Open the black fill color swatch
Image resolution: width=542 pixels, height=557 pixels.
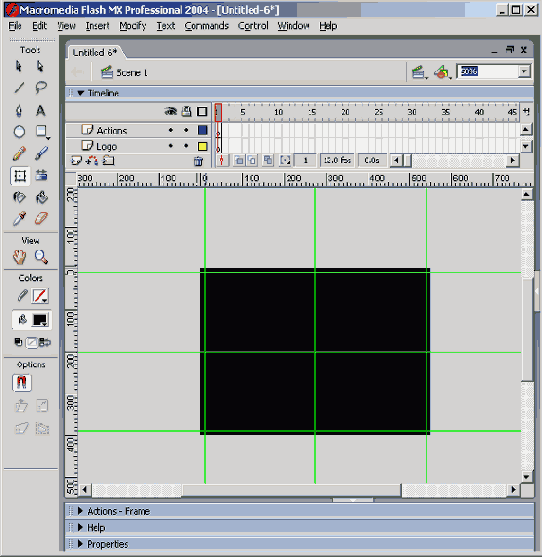(x=40, y=320)
